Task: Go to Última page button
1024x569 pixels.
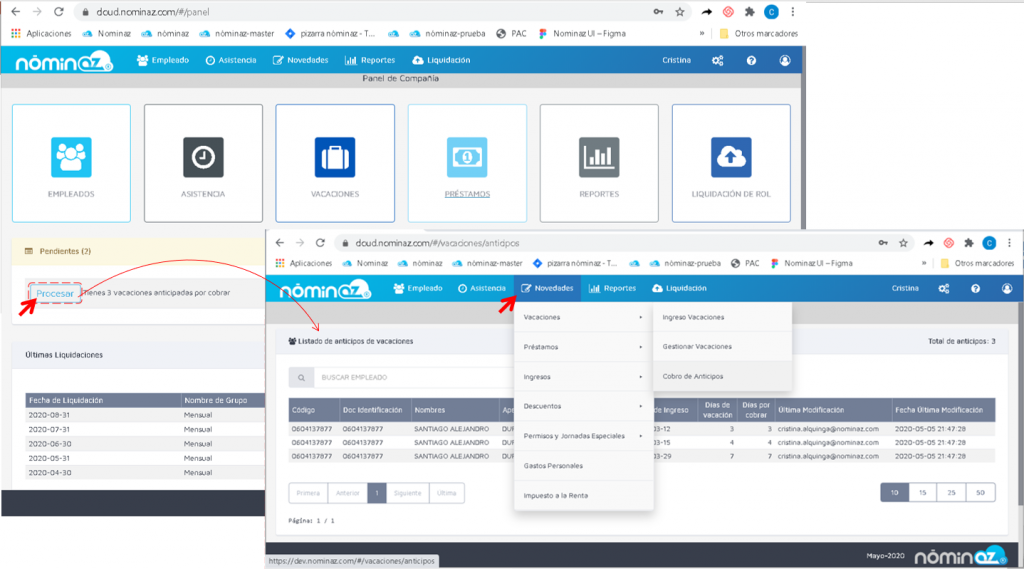Action: click(x=447, y=493)
